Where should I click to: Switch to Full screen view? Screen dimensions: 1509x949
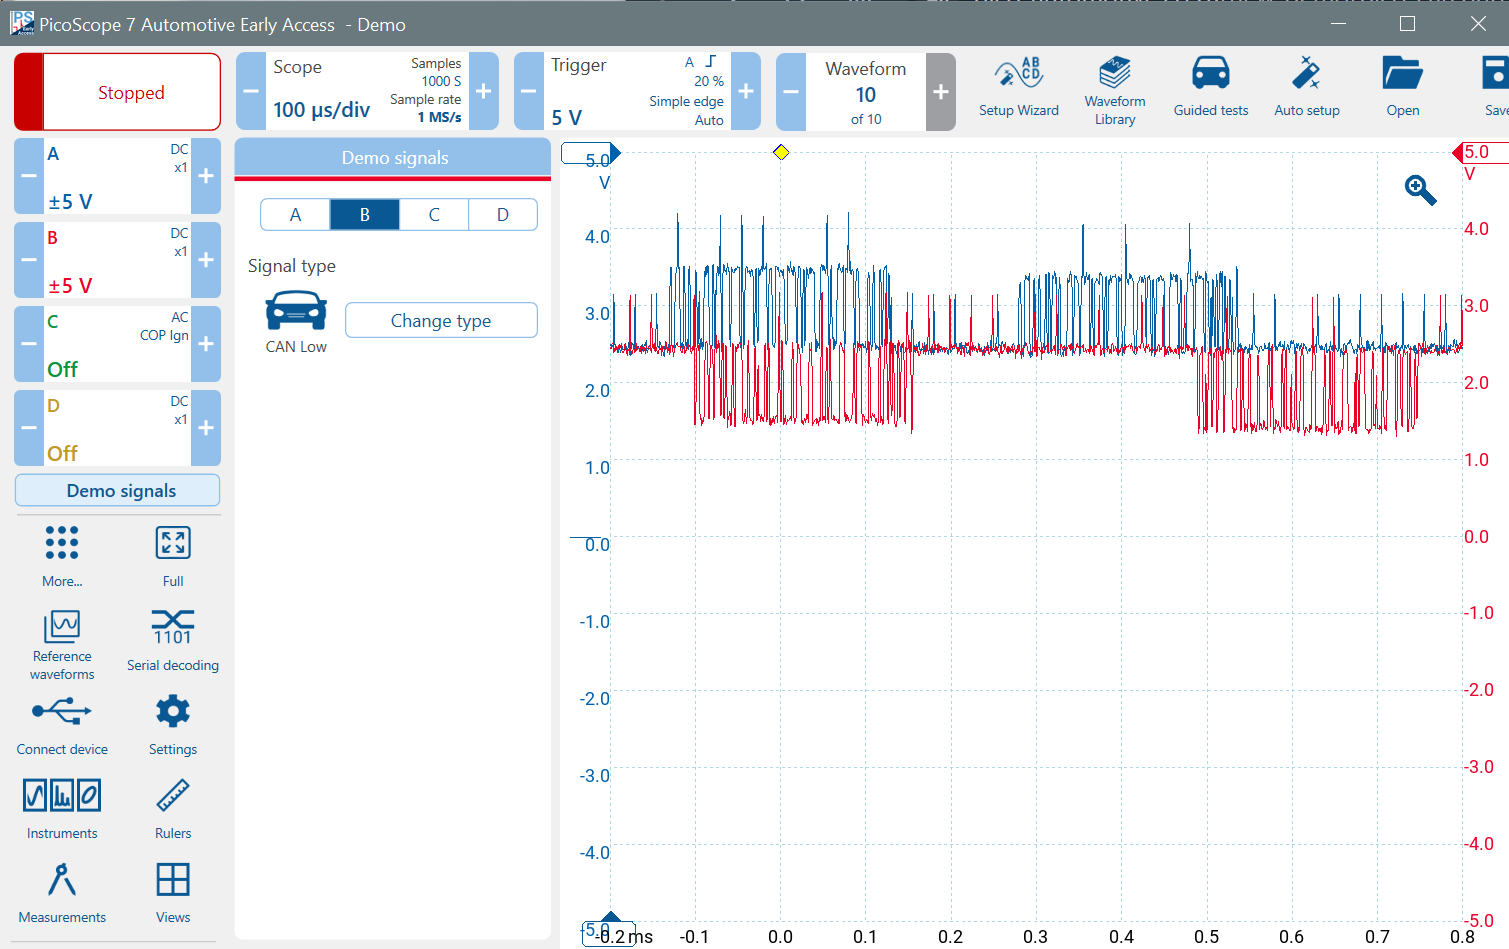point(173,556)
